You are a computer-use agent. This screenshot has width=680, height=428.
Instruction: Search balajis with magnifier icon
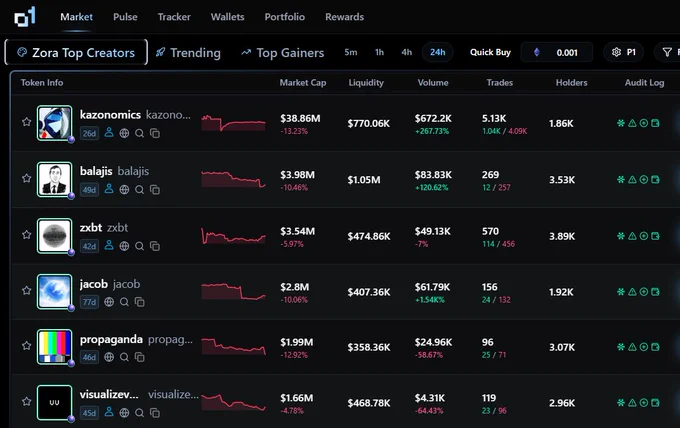click(x=139, y=189)
